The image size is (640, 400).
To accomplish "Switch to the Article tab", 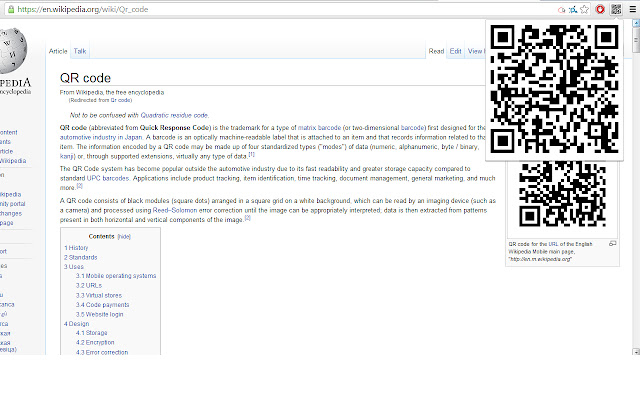I will click(x=58, y=51).
